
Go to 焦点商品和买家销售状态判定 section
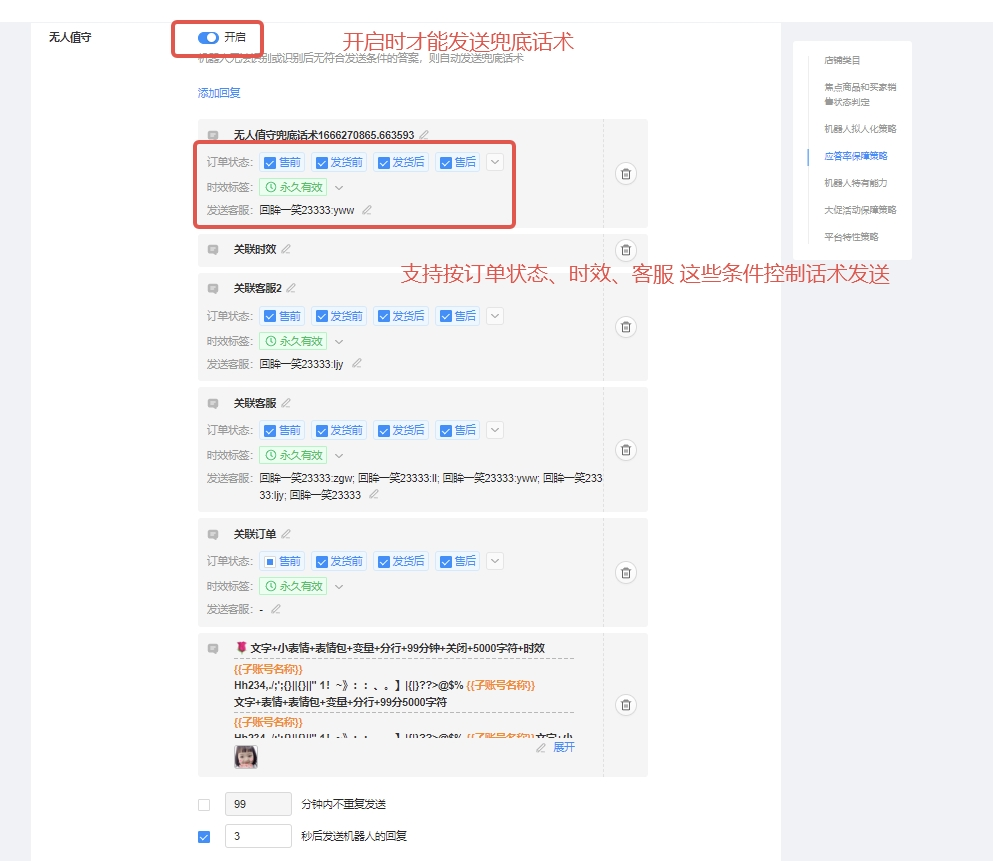(860, 94)
